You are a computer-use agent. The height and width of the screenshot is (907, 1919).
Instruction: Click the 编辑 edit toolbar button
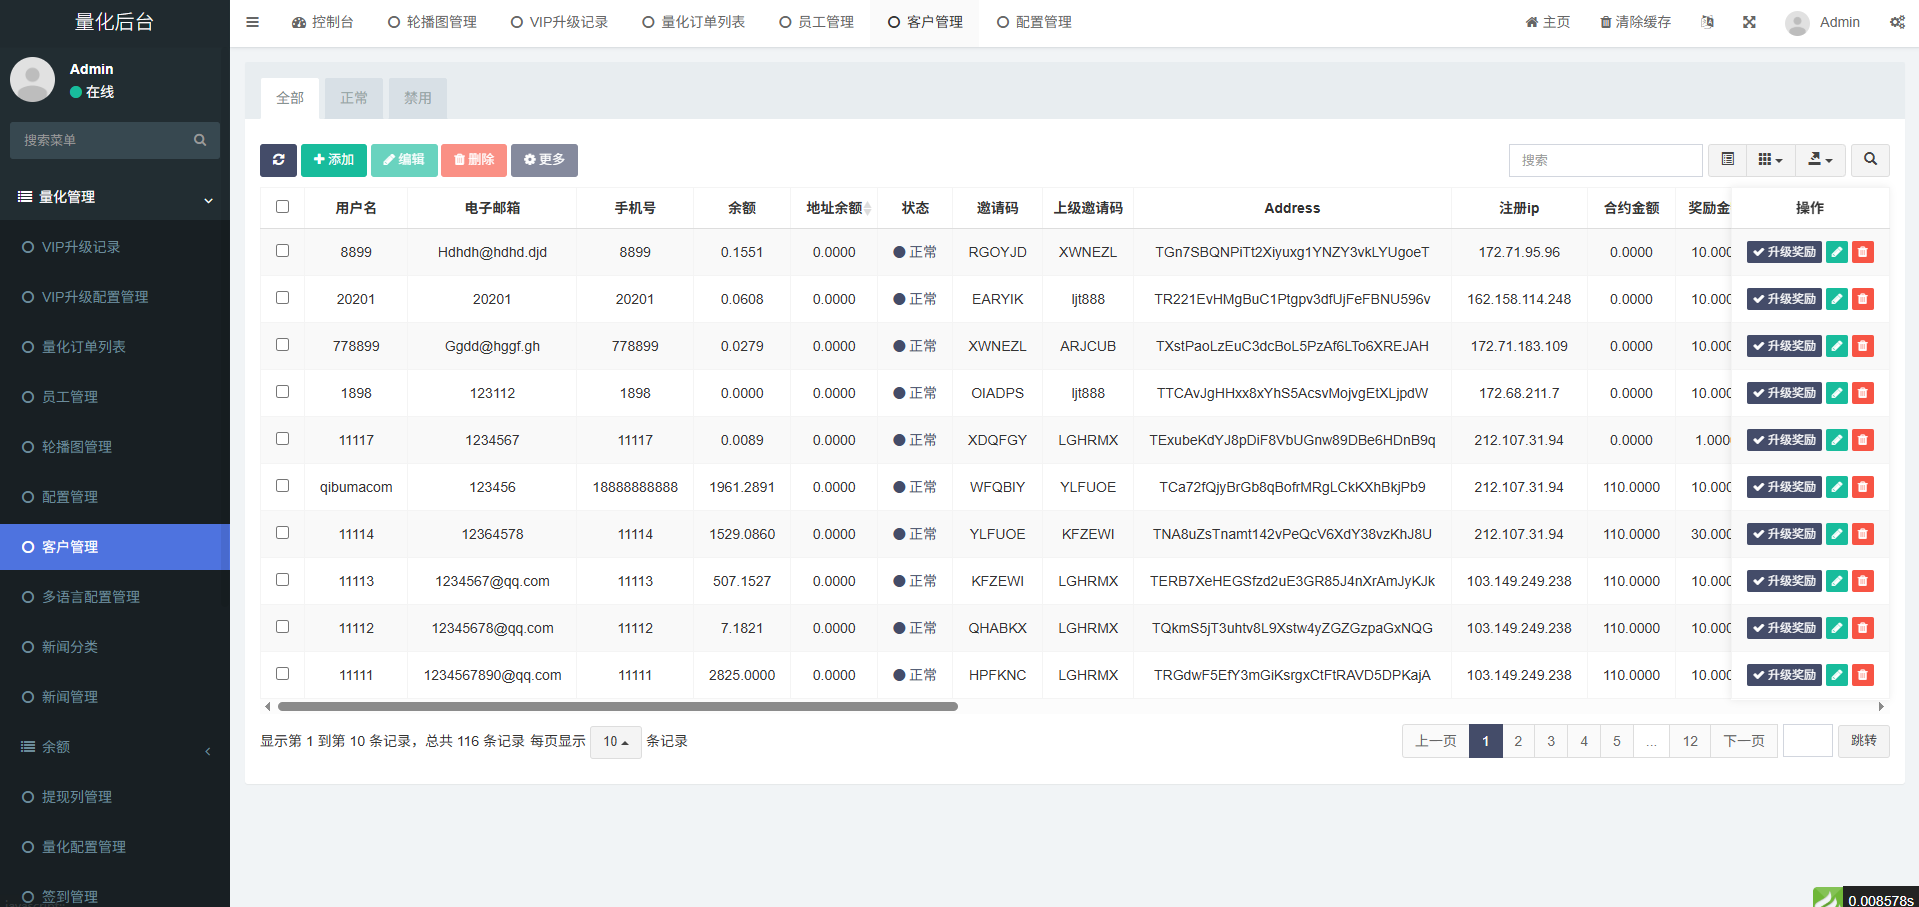(404, 160)
